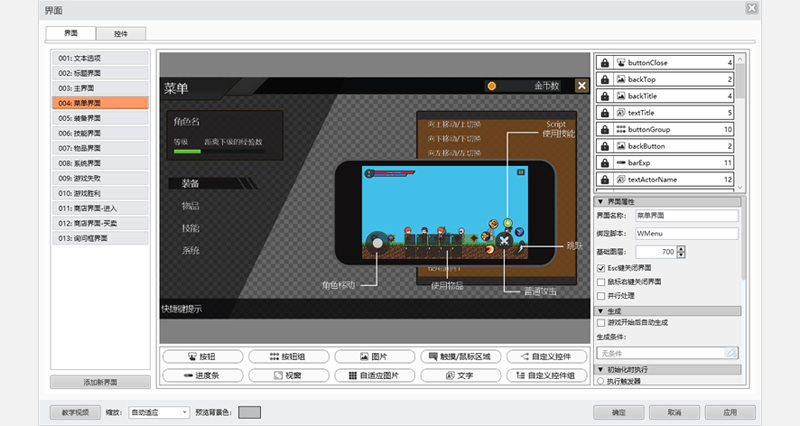
Task: Add a 自定义控件组 custom control group
Action: 545,375
